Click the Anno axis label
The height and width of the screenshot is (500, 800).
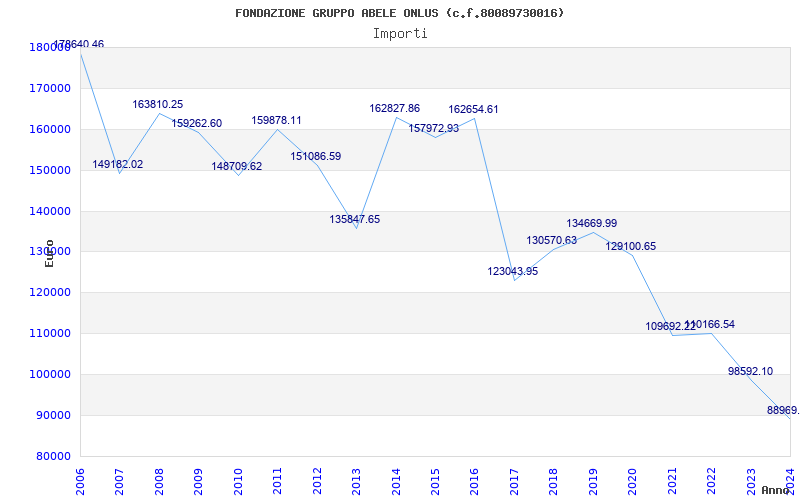coord(774,490)
